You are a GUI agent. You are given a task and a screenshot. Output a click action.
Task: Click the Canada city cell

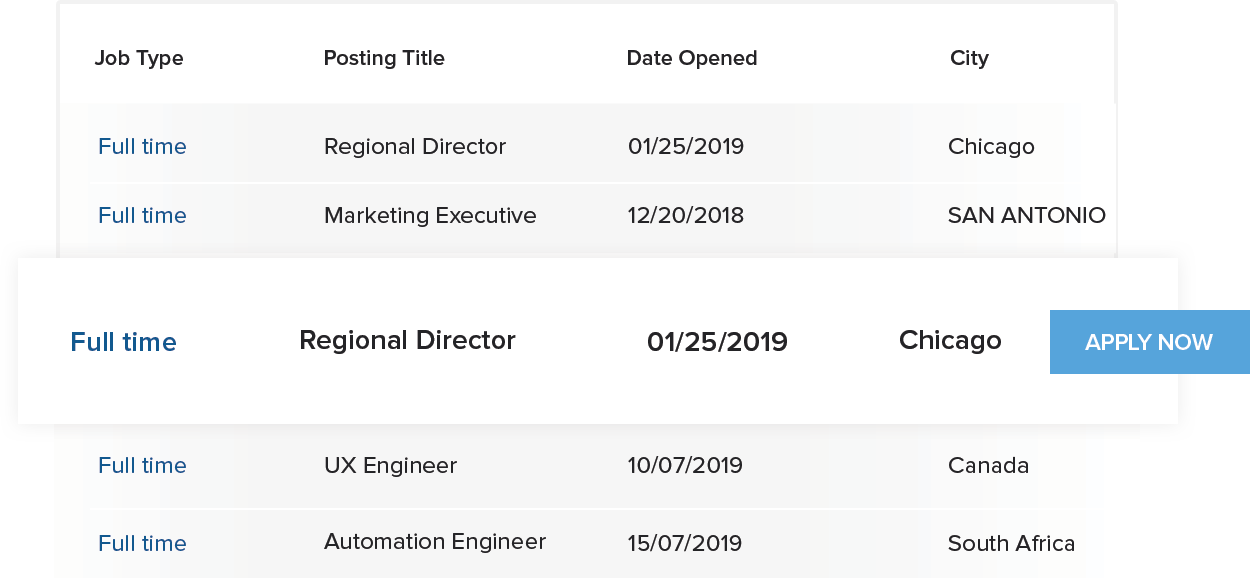click(x=988, y=465)
